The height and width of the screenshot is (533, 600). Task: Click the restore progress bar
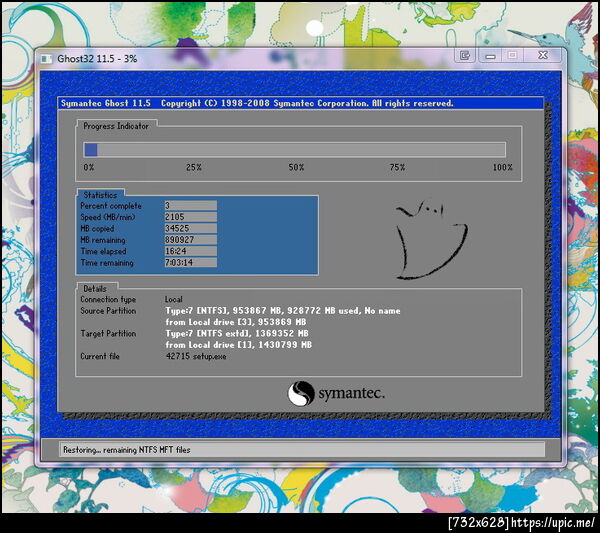tap(295, 150)
